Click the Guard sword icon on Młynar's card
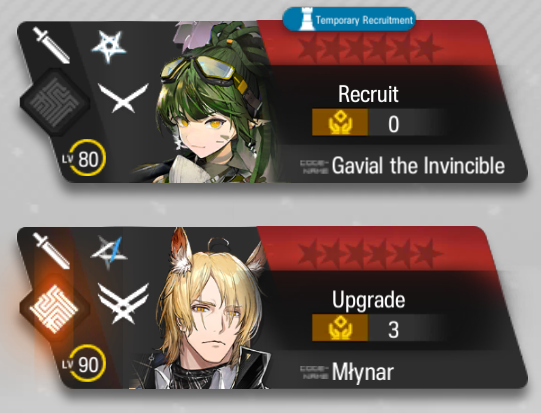 [x=51, y=251]
